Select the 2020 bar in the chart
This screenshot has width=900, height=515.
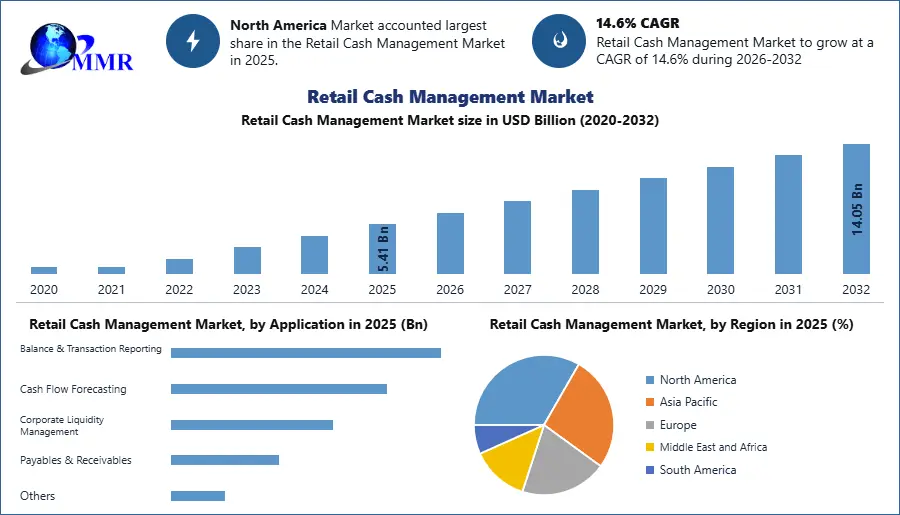(x=44, y=270)
